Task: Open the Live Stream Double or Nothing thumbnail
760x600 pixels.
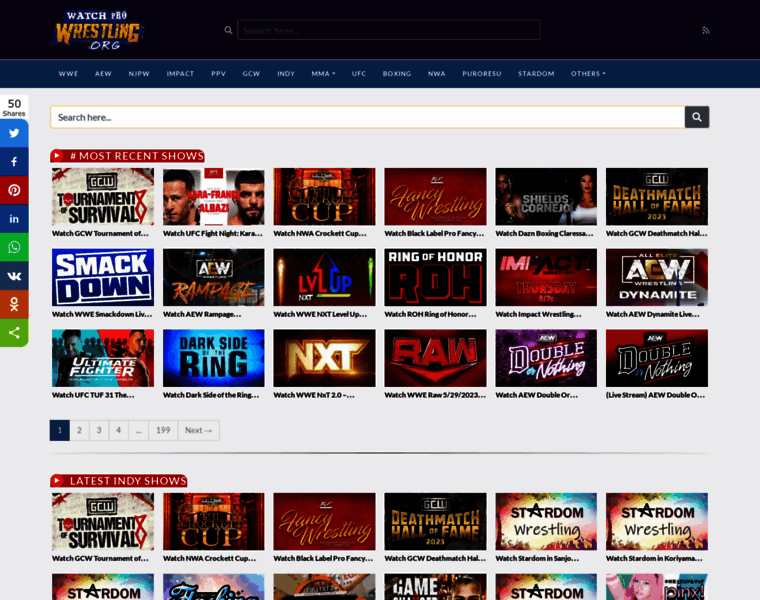Action: pyautogui.click(x=657, y=358)
